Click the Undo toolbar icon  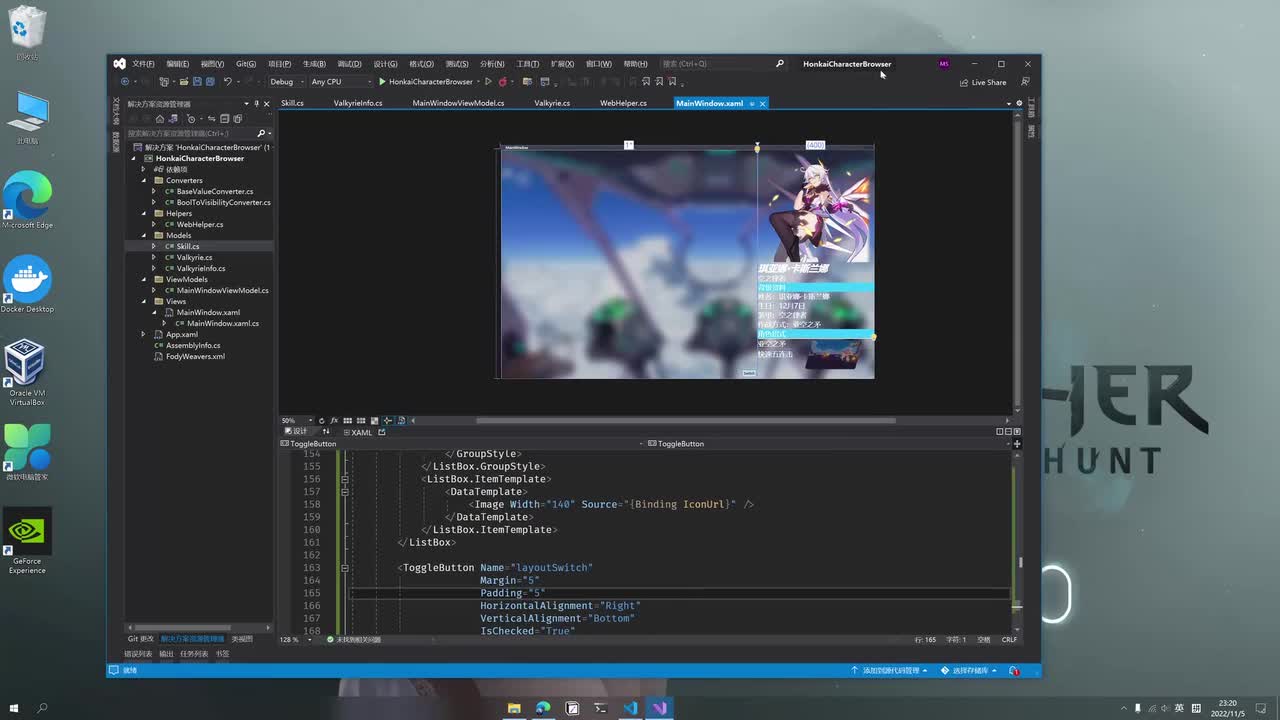click(x=228, y=82)
